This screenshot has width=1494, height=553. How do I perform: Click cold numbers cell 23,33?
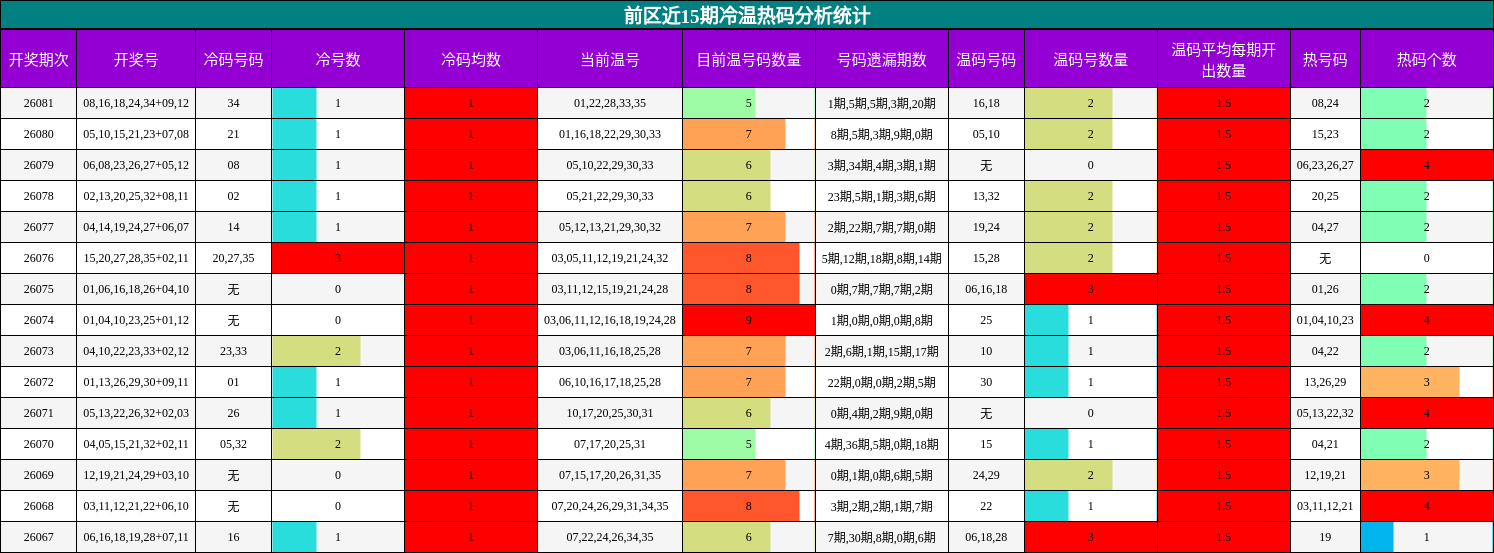click(x=233, y=351)
